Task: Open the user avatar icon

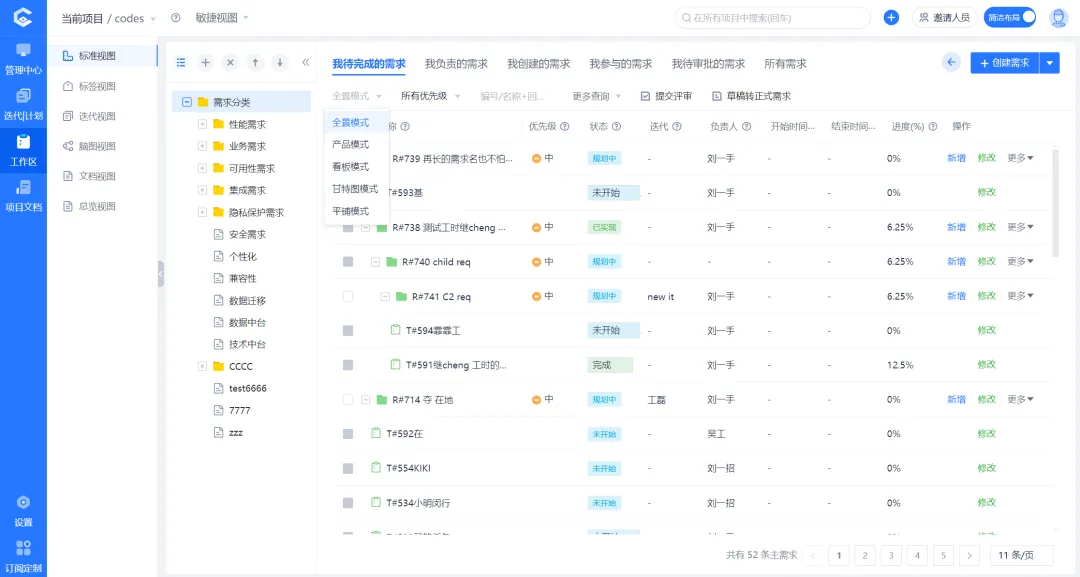Action: (1059, 18)
